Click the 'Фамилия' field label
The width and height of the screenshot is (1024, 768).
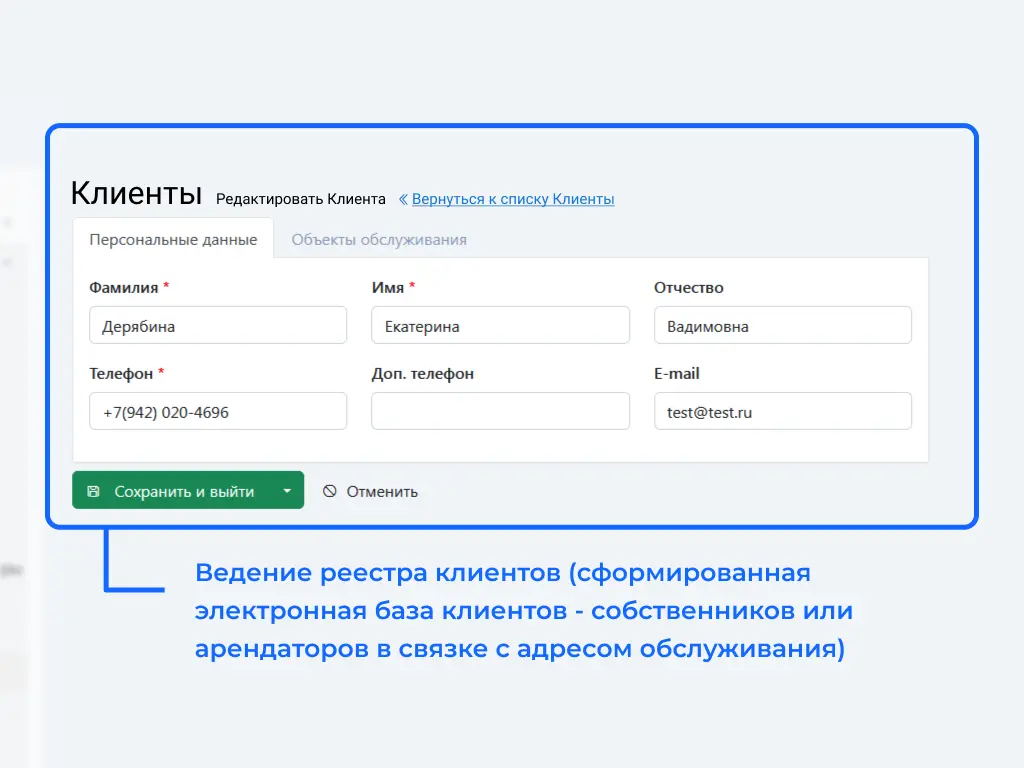point(123,288)
